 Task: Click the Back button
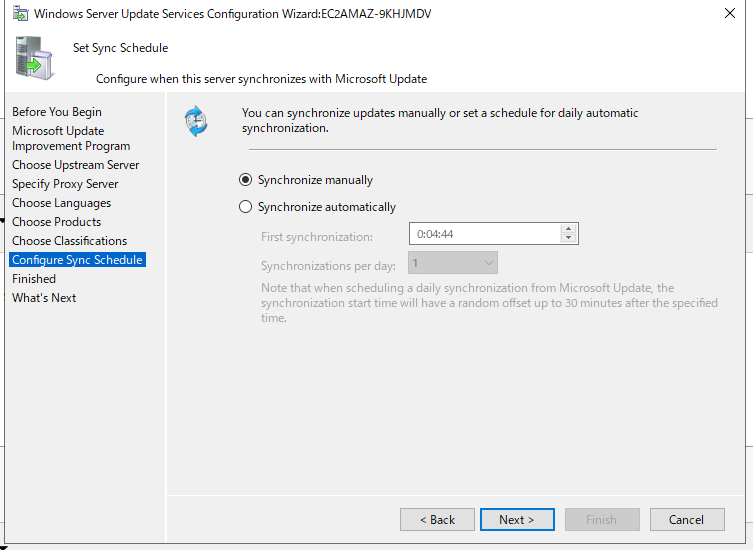(x=437, y=520)
